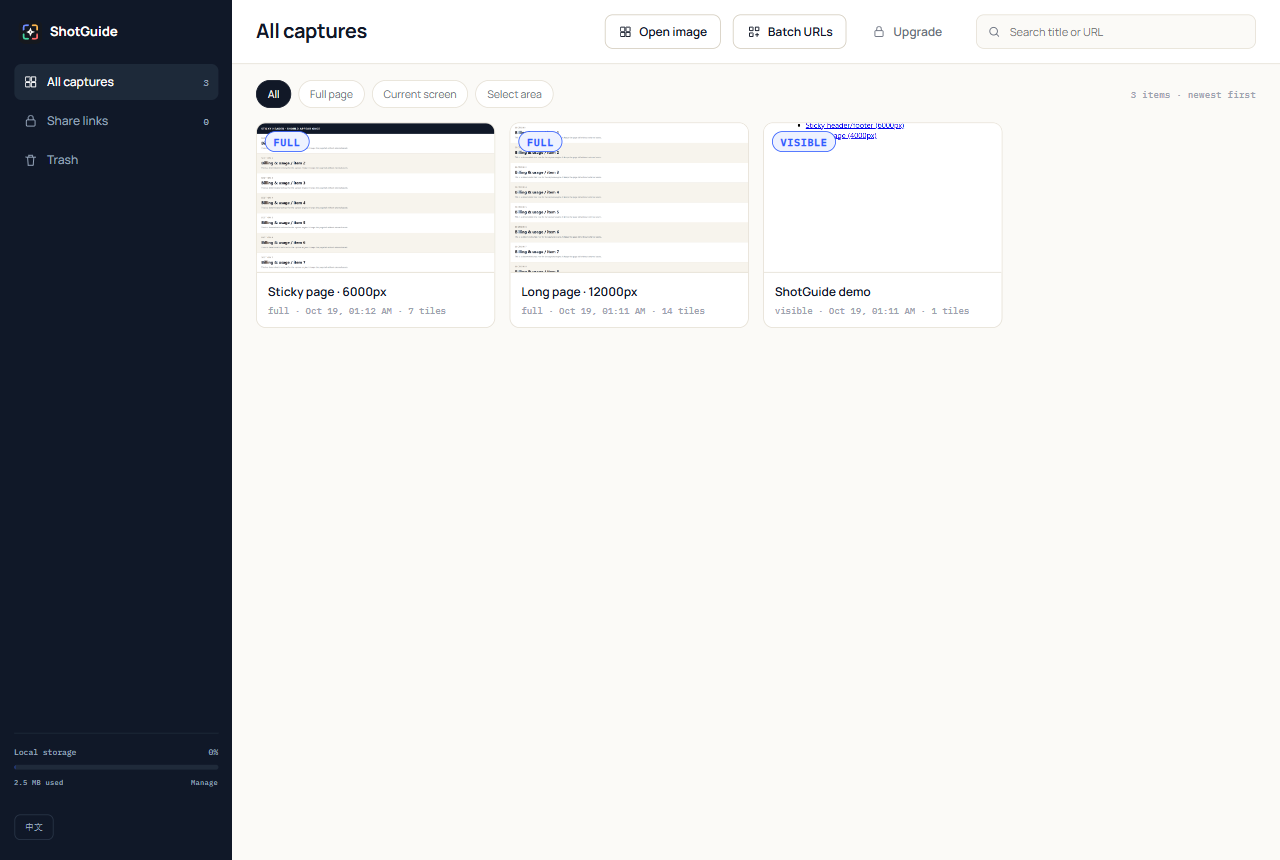The height and width of the screenshot is (860, 1280).
Task: Click the "All captures" page heading
Action: 312,32
